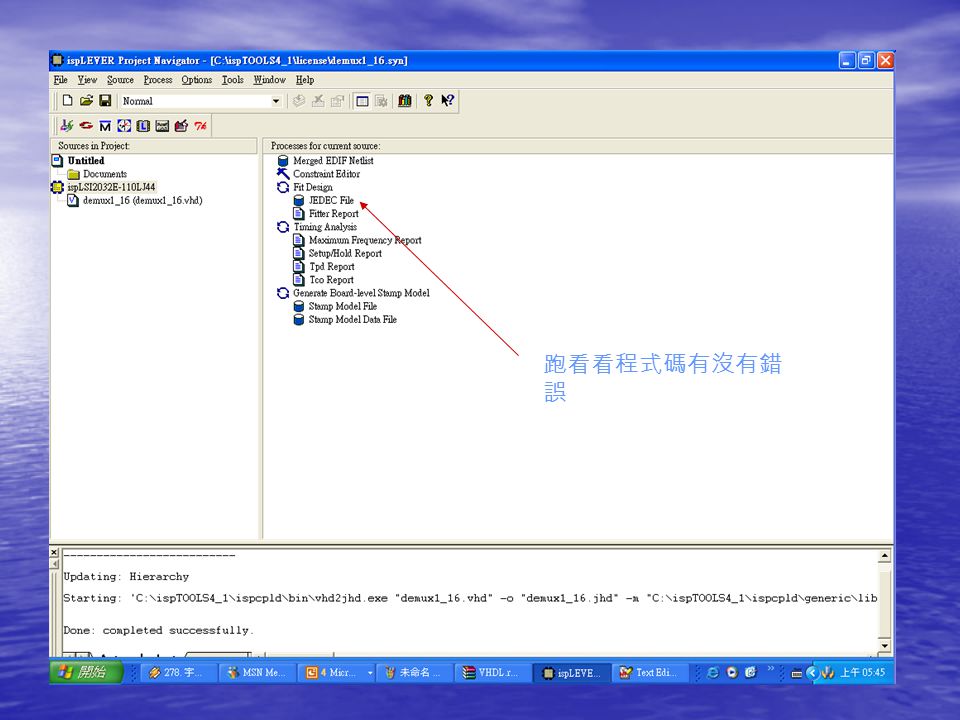Open the Source menu
Viewport: 960px width, 720px height.
(x=120, y=80)
